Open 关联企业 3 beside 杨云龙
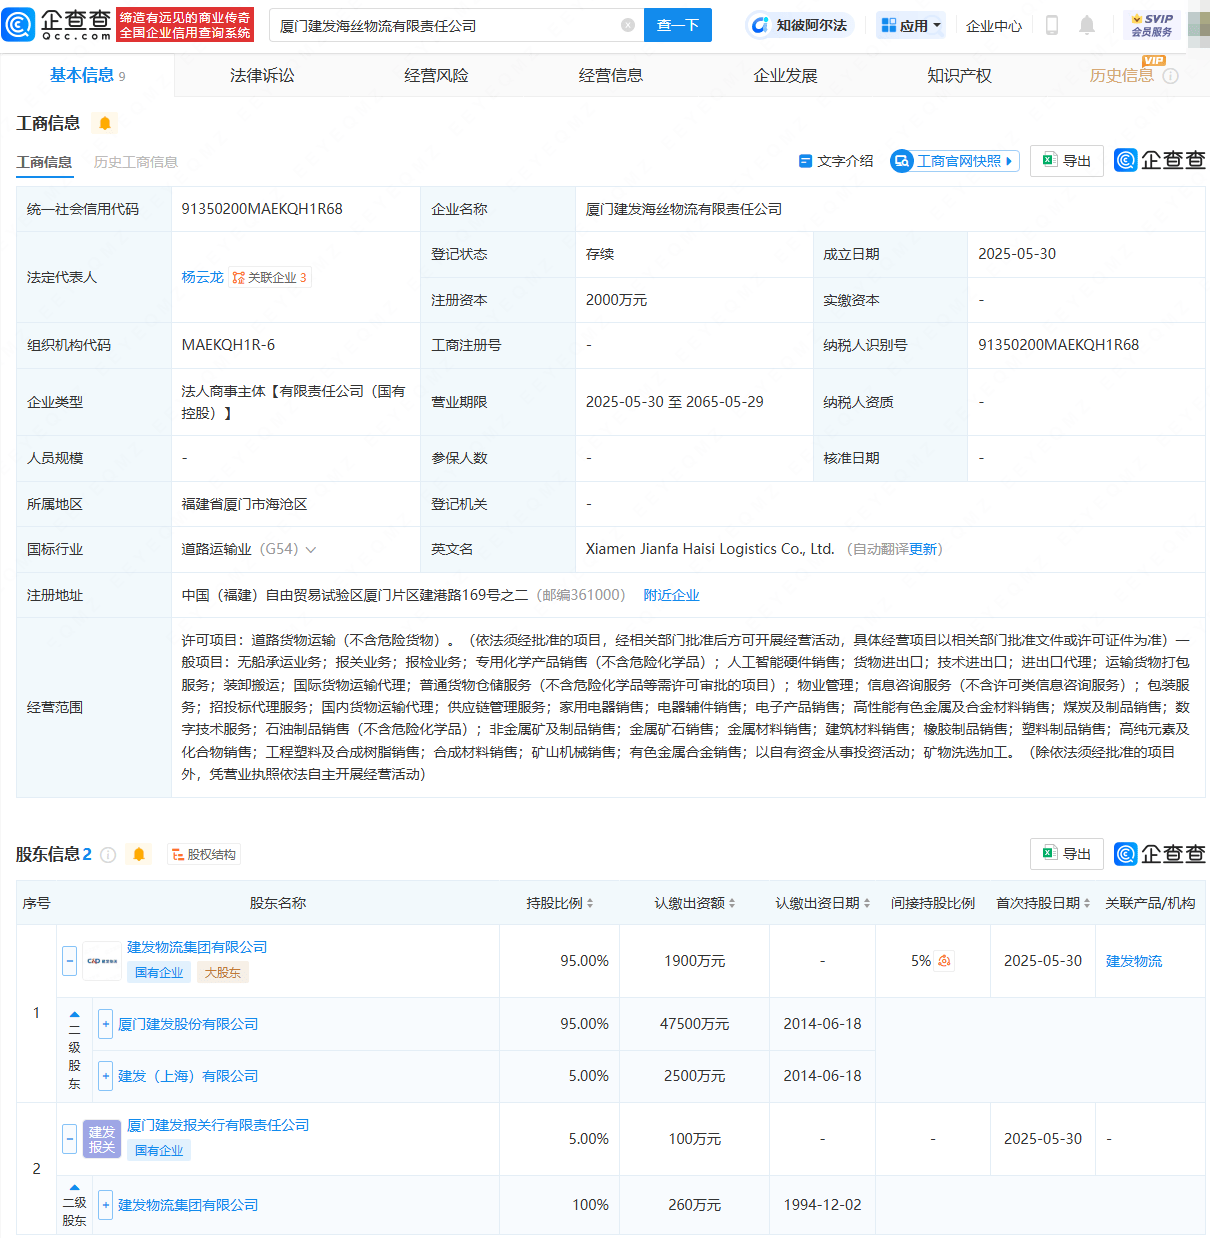1210x1238 pixels. coord(271,277)
